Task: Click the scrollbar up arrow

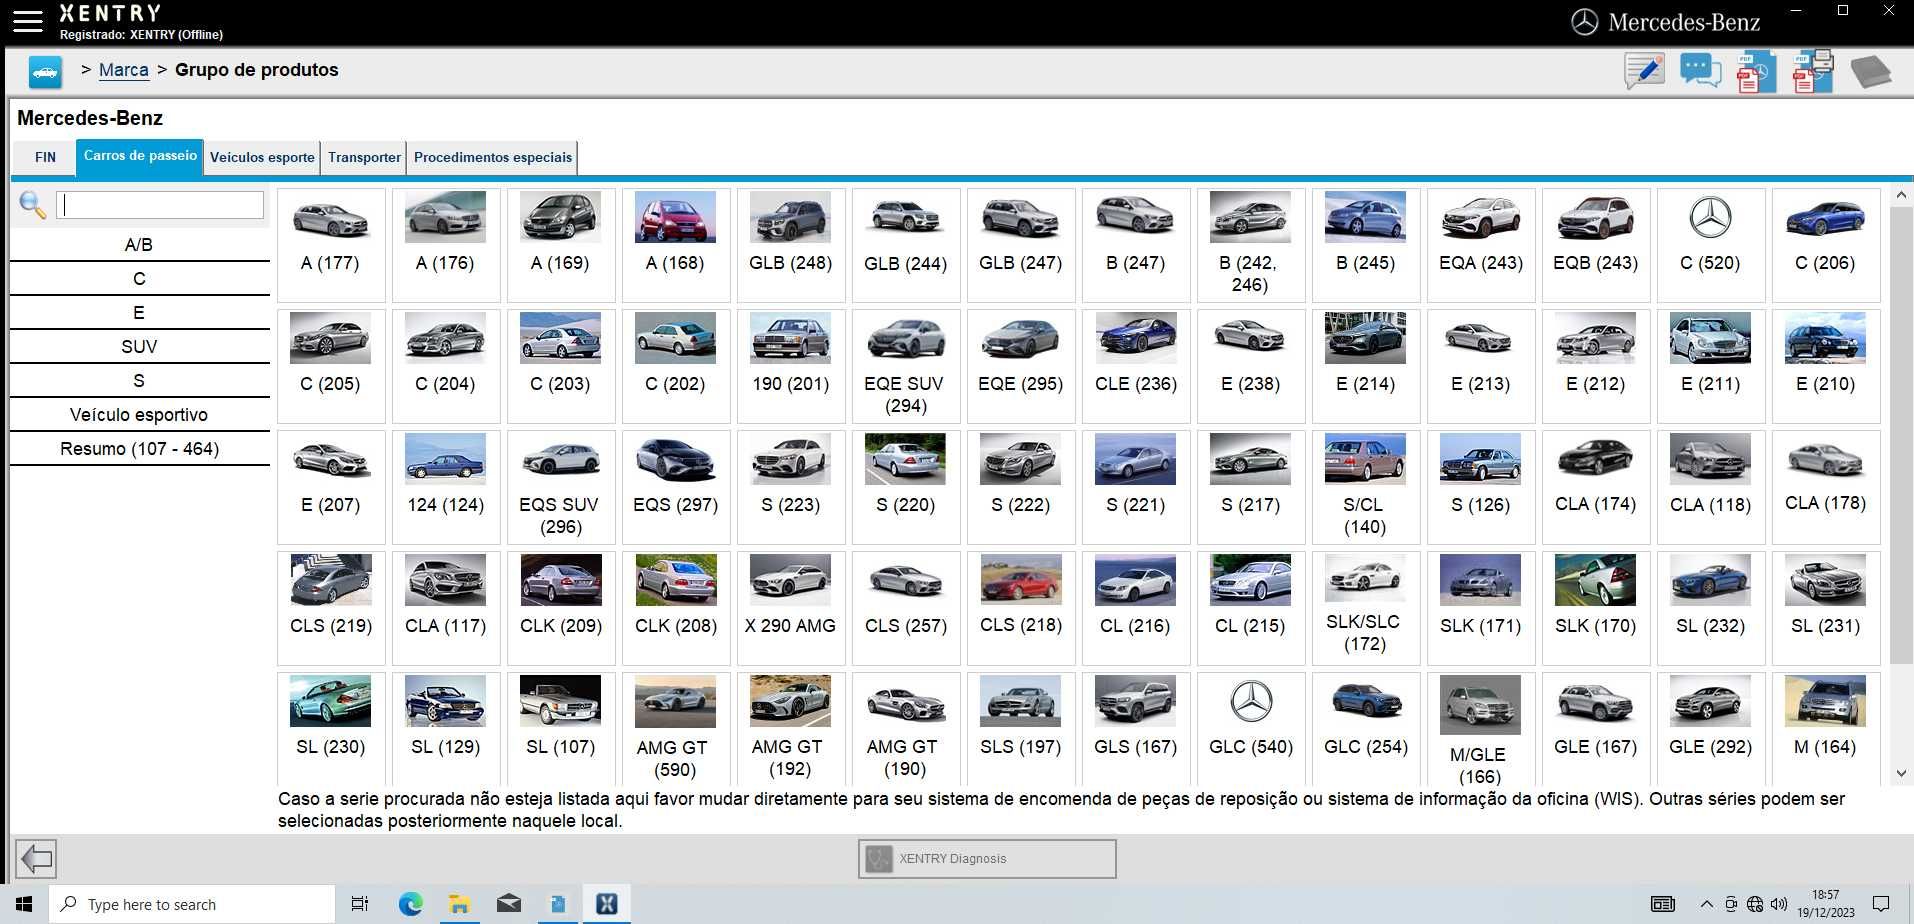Action: coord(1901,197)
